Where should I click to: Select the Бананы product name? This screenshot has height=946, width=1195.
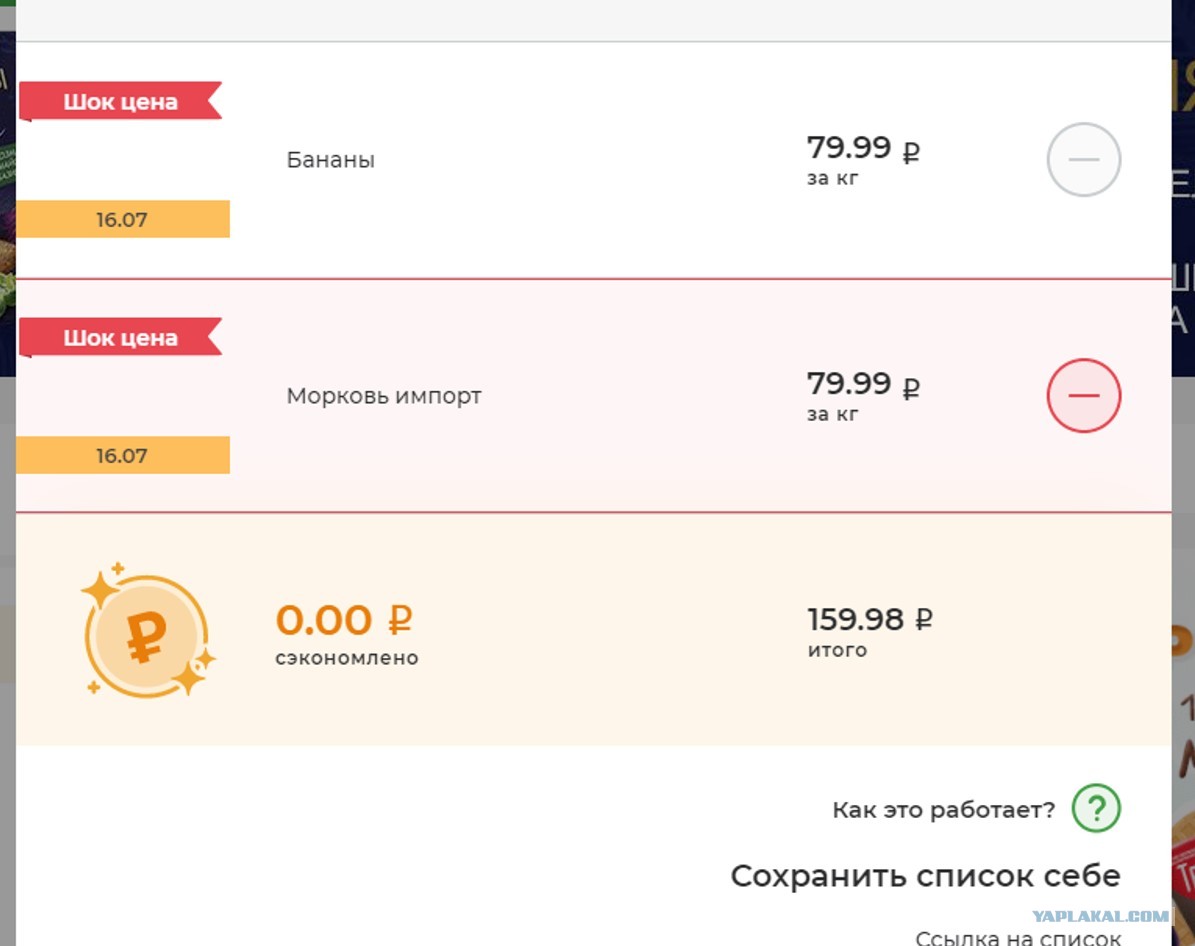[x=331, y=160]
